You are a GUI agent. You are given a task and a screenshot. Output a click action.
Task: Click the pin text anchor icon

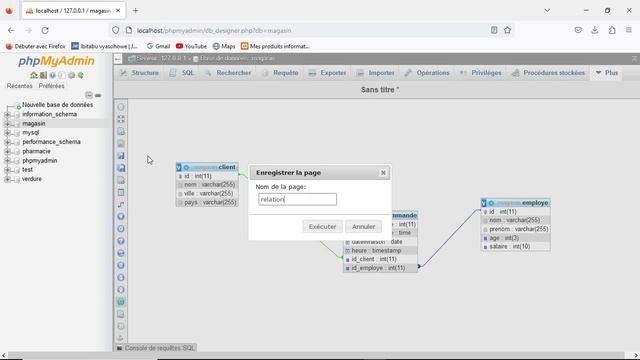121,338
